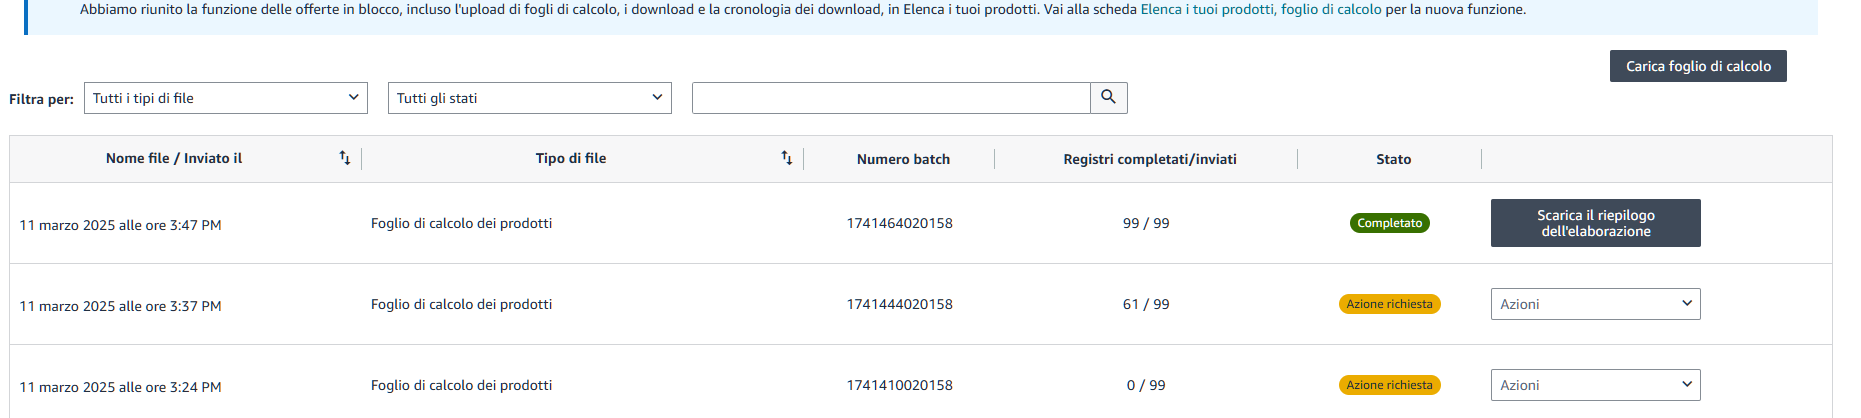Select the Numero batch column header

(903, 159)
